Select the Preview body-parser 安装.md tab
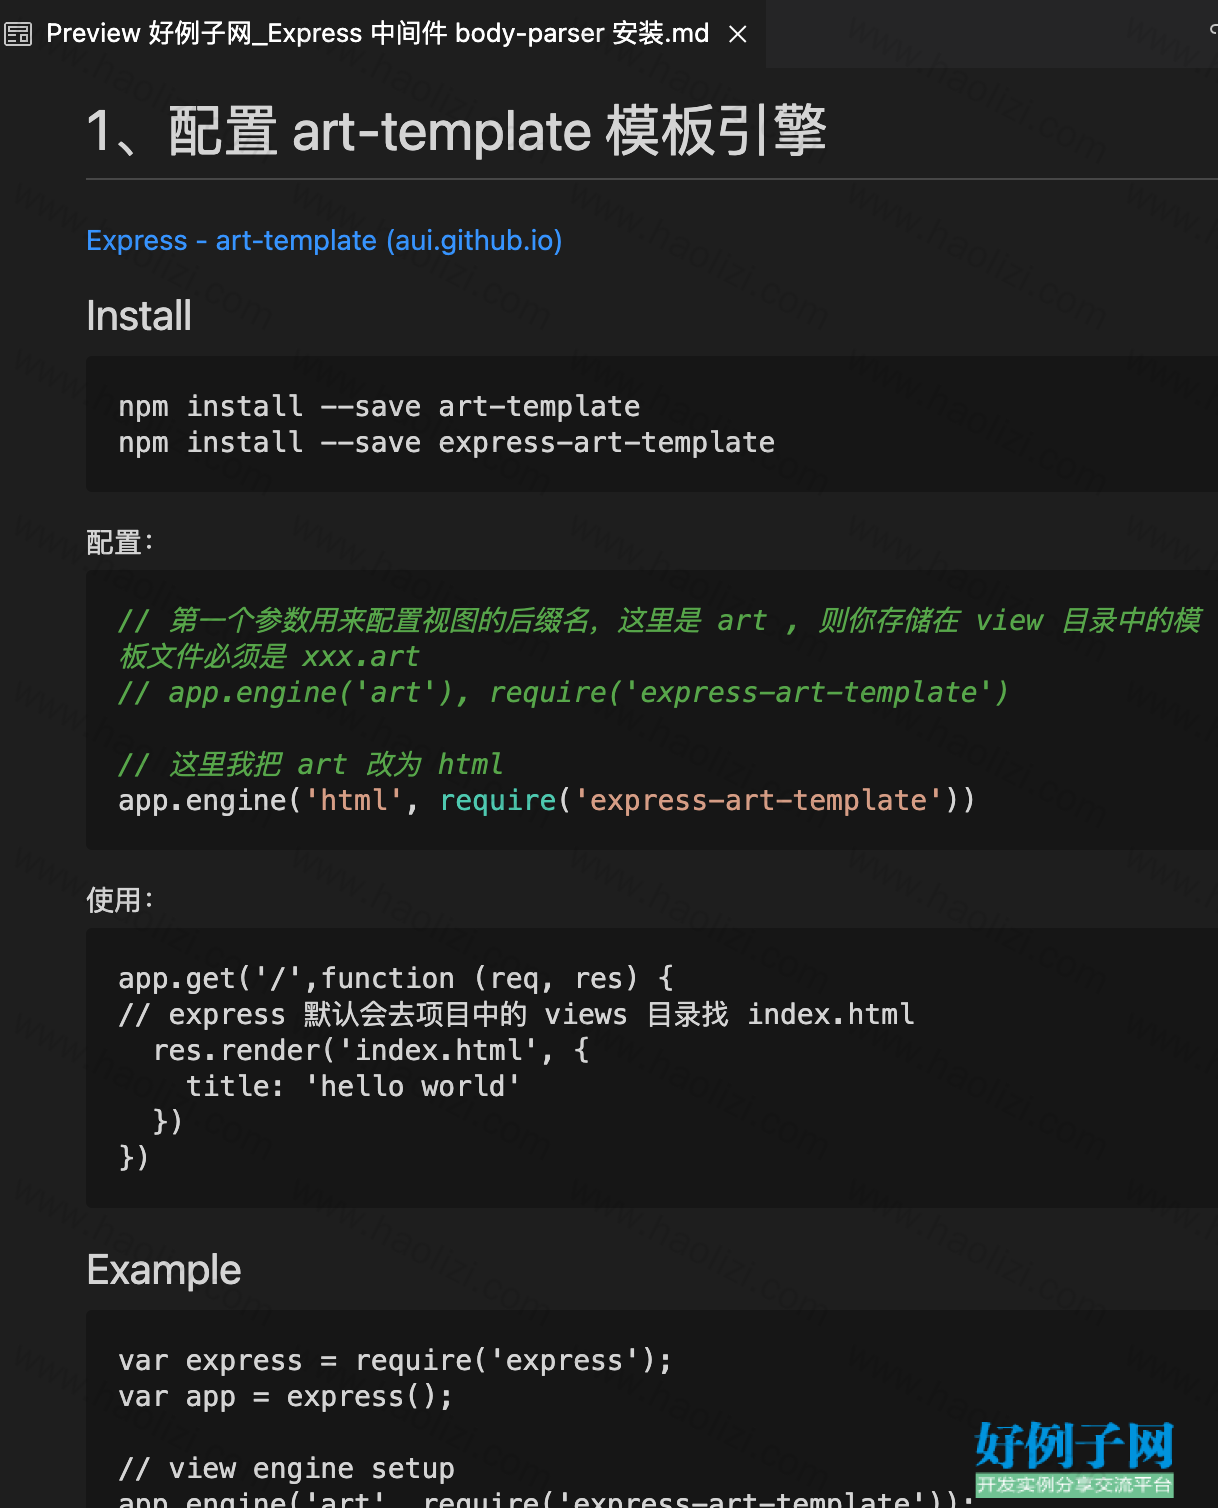 pyautogui.click(x=383, y=34)
